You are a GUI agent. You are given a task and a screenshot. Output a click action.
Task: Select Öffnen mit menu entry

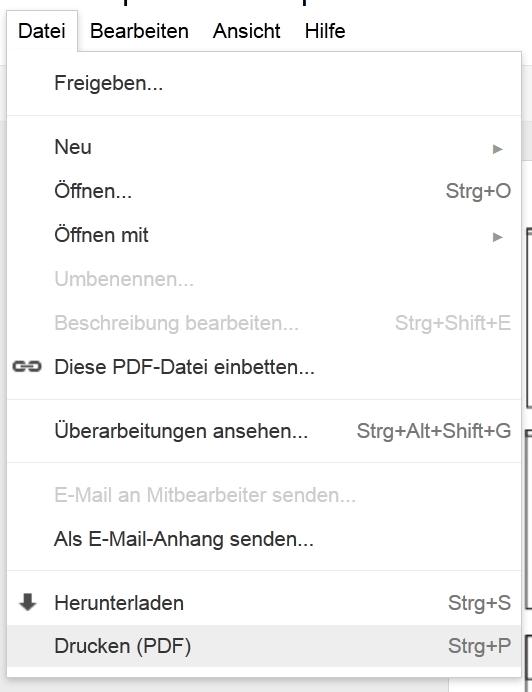pyautogui.click(x=264, y=235)
